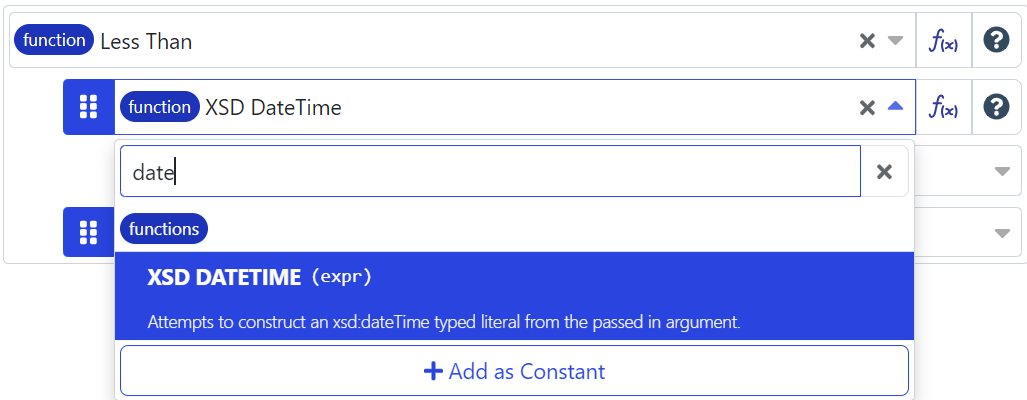This screenshot has height=400, width=1027.
Task: Click the drag handle beside XSD DateTime
Action: [x=89, y=107]
